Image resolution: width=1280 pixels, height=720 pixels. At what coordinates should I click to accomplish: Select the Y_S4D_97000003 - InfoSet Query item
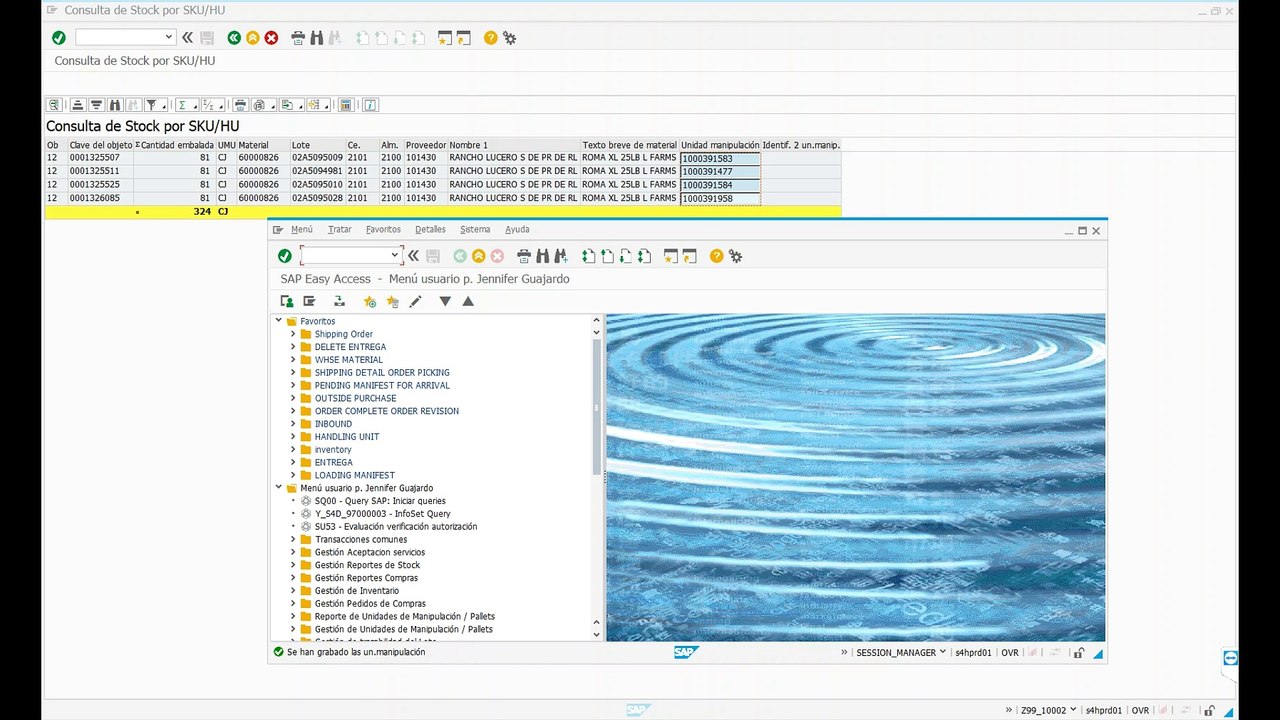383,514
